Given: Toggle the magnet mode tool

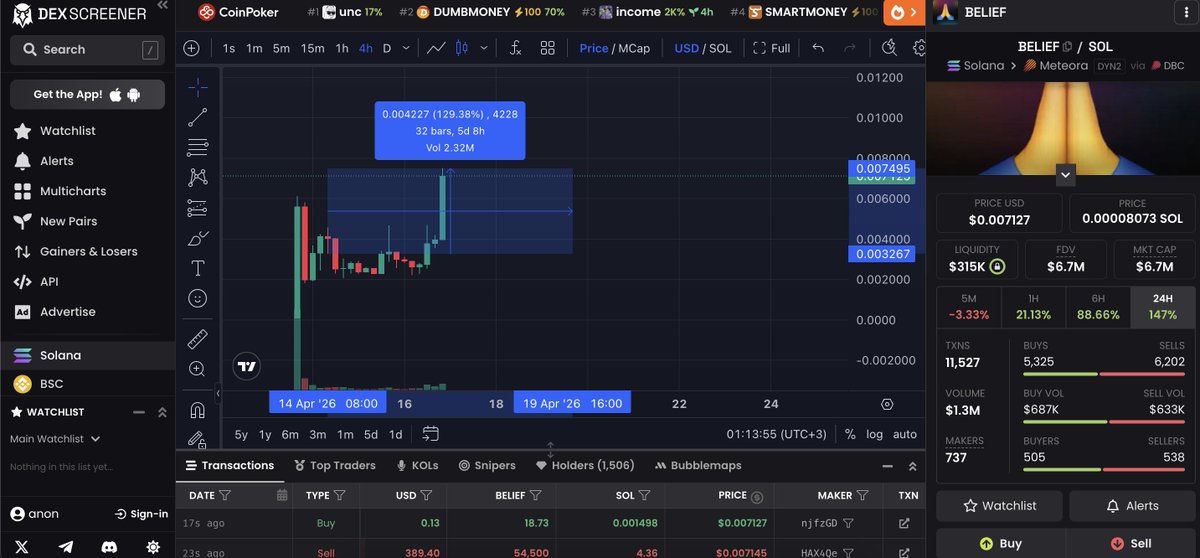Looking at the screenshot, I should 197,409.
